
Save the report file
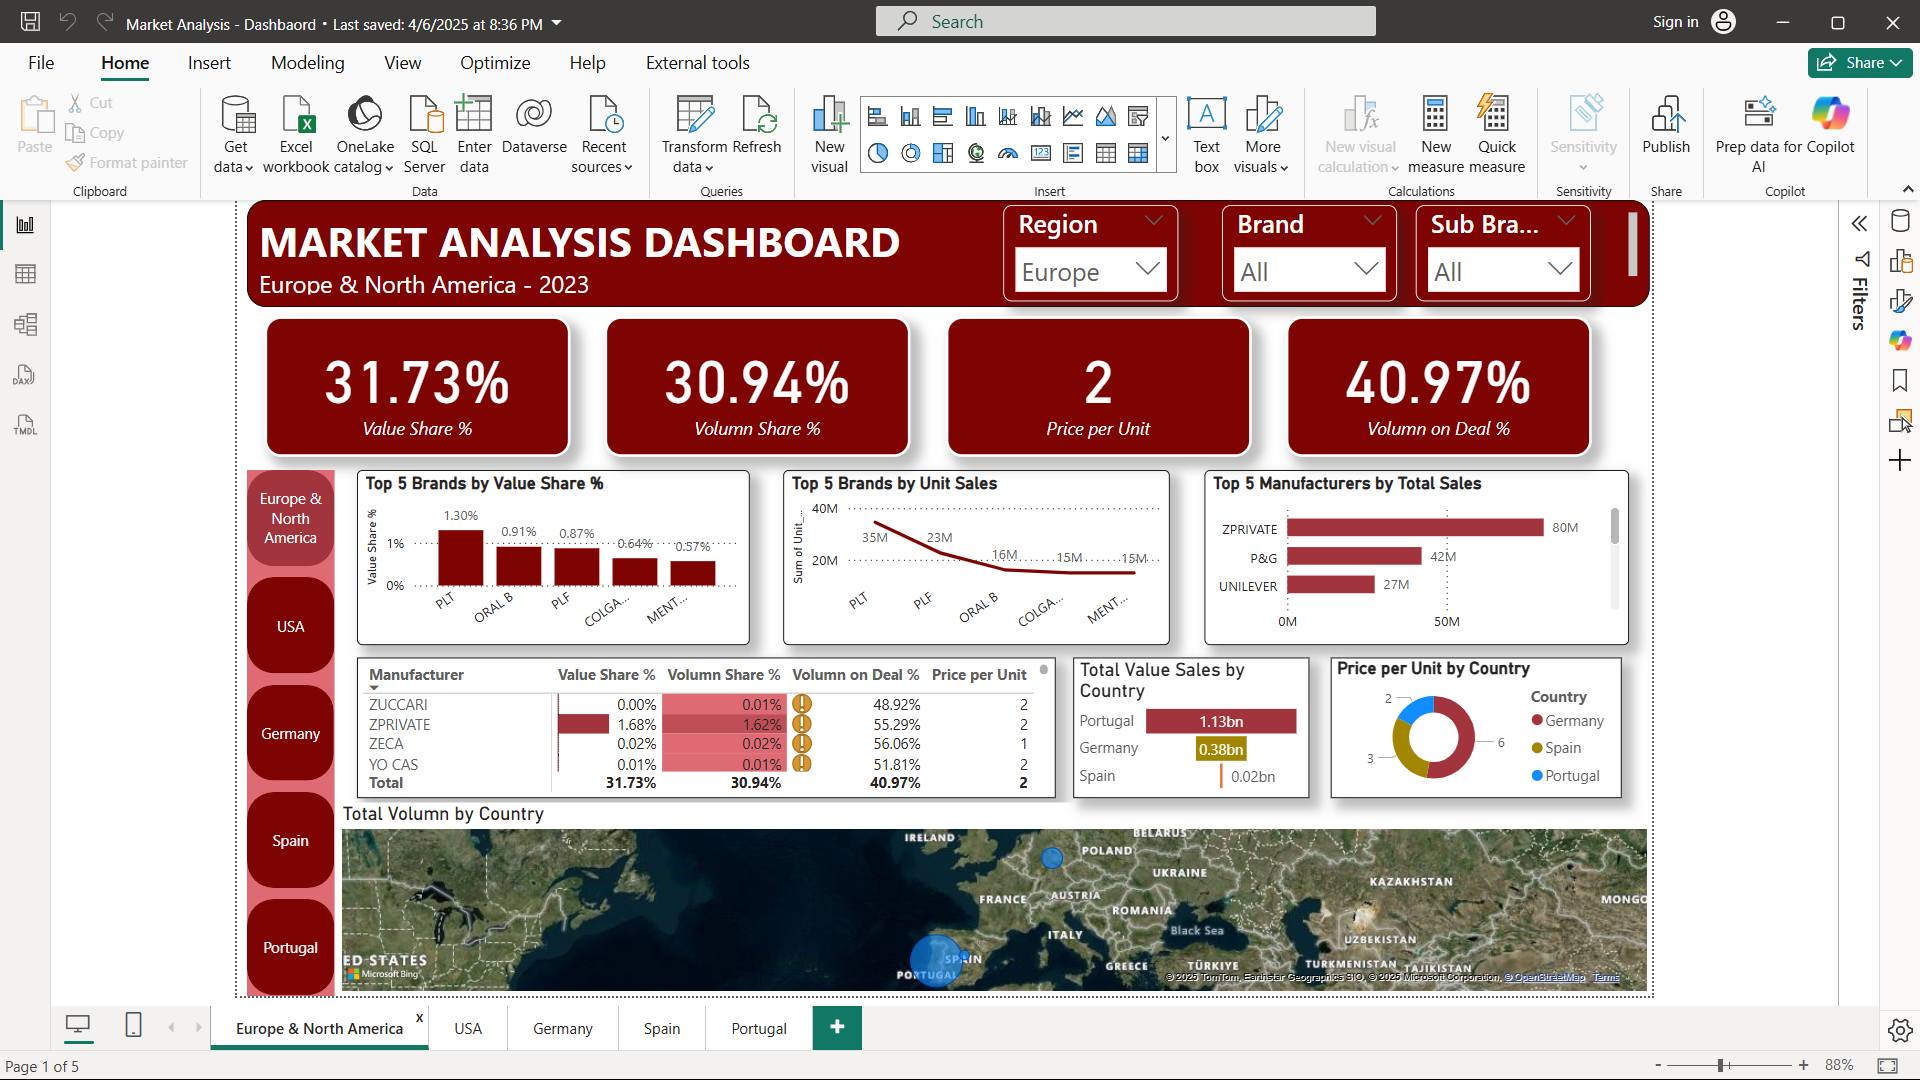click(30, 22)
